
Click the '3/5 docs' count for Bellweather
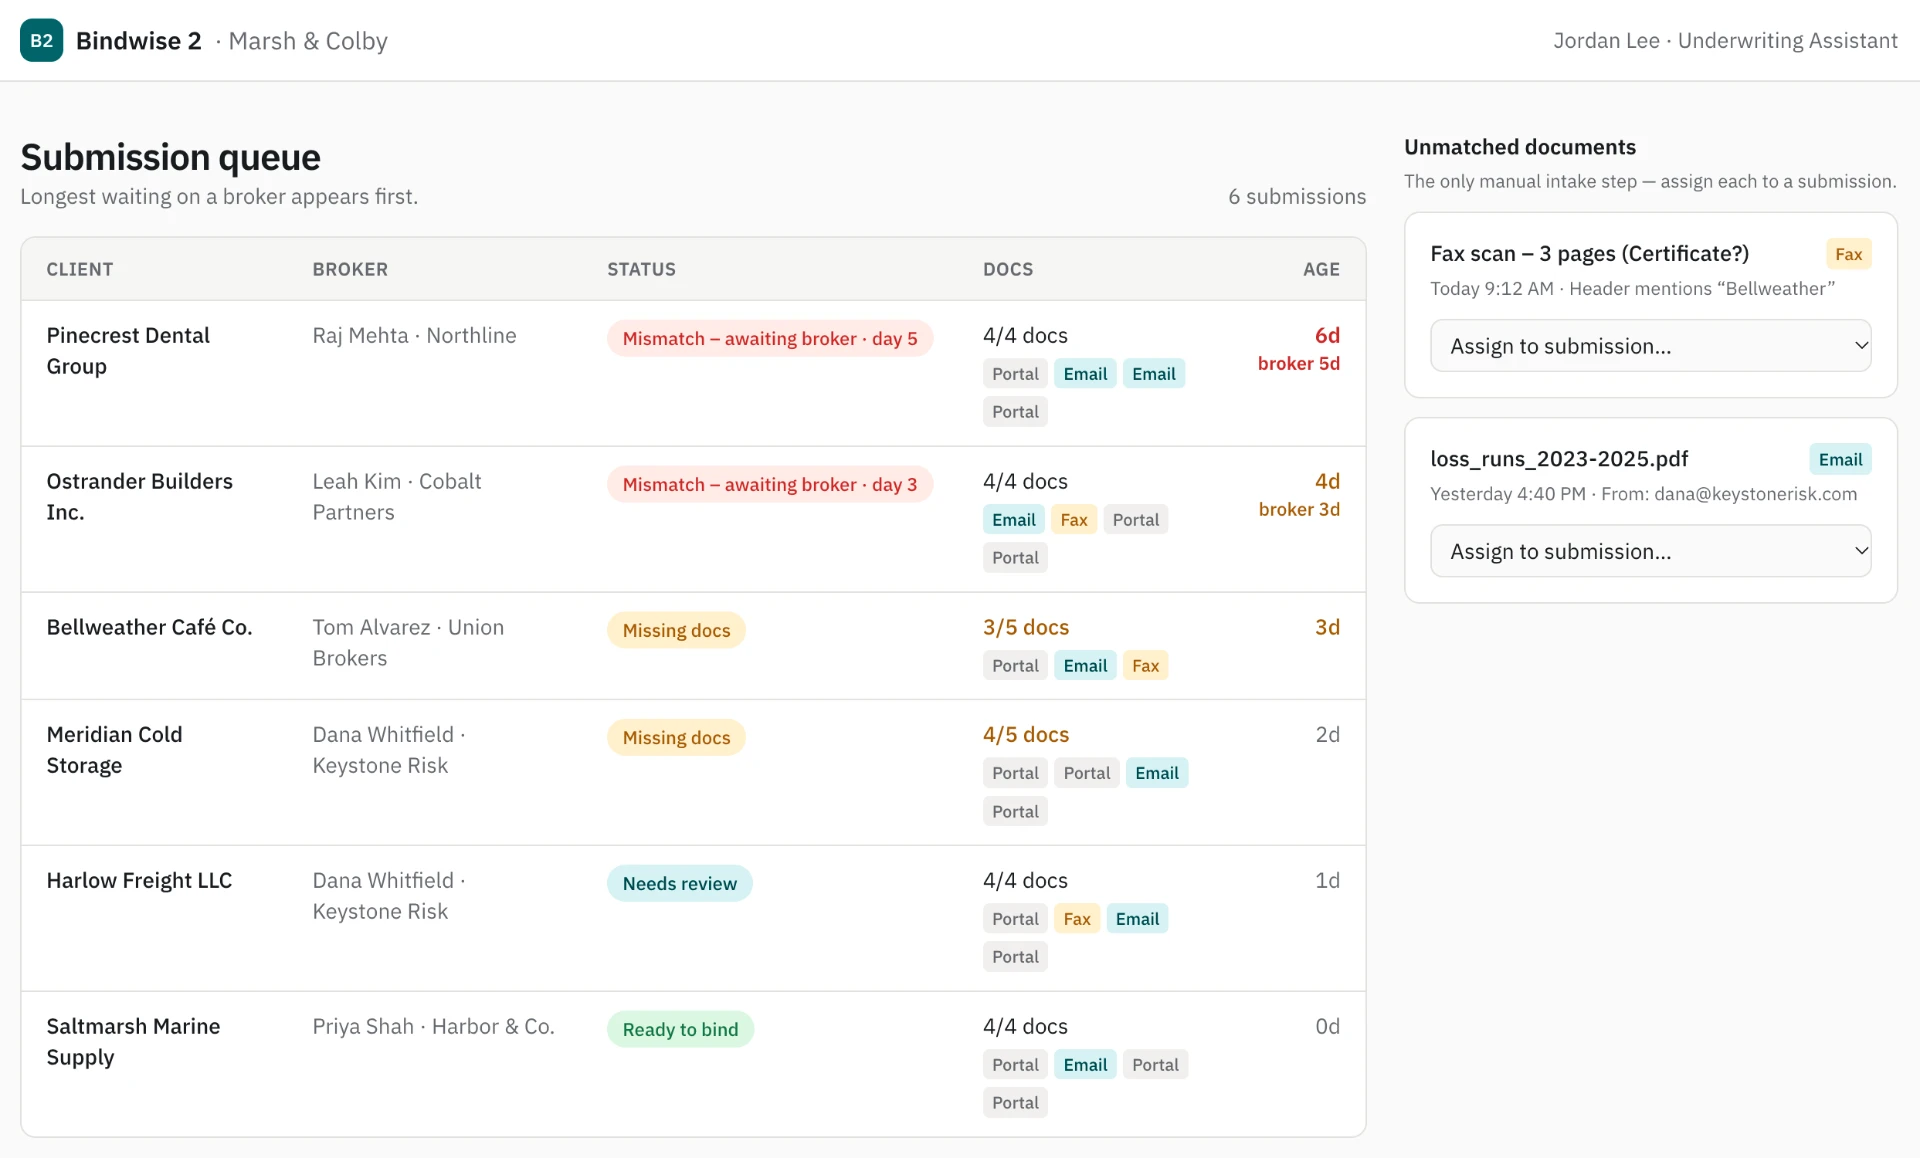point(1026,628)
